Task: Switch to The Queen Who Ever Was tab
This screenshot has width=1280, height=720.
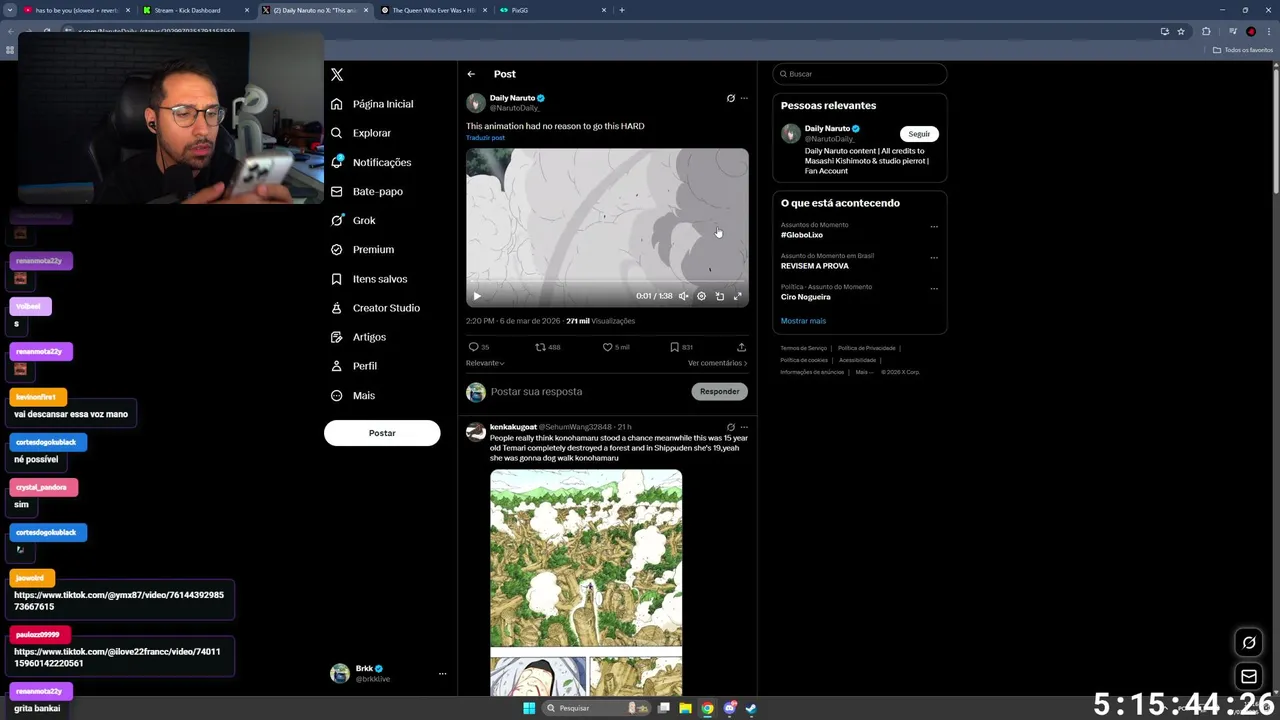Action: (x=433, y=10)
